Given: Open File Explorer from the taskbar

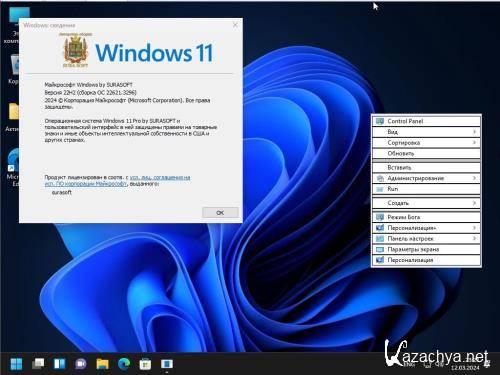Looking at the screenshot, I should coord(103,364).
